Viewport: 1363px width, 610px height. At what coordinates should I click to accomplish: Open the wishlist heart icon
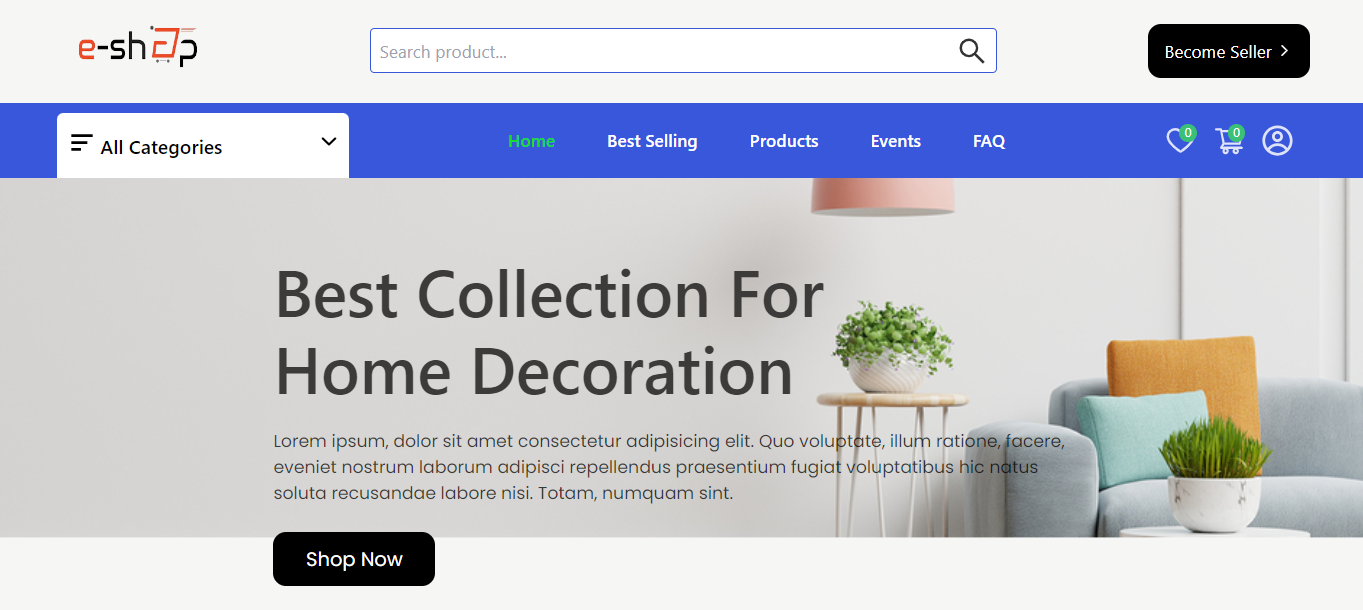(1180, 141)
